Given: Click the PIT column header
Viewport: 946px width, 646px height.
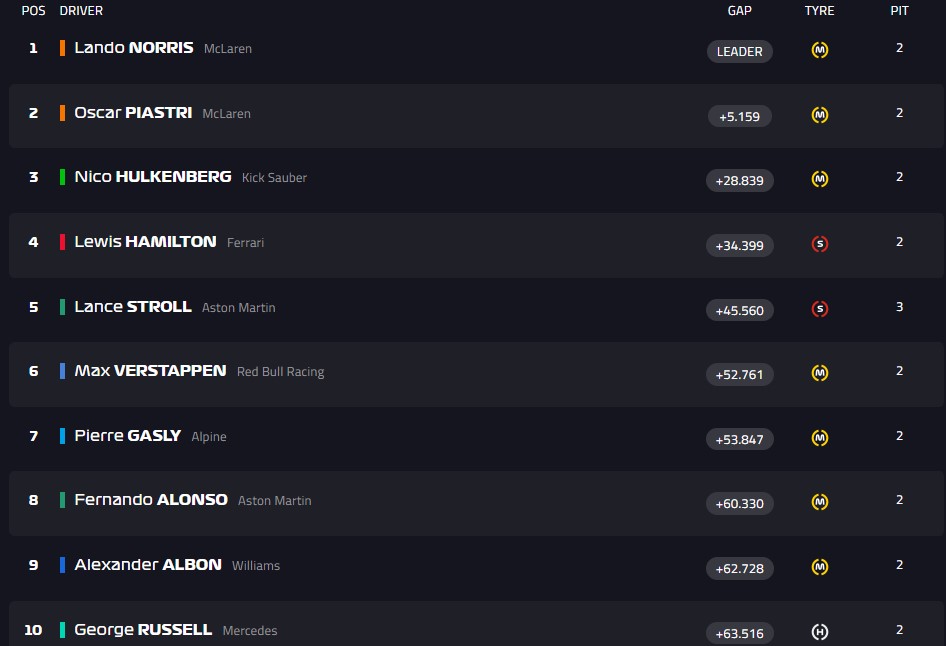Looking at the screenshot, I should point(899,11).
